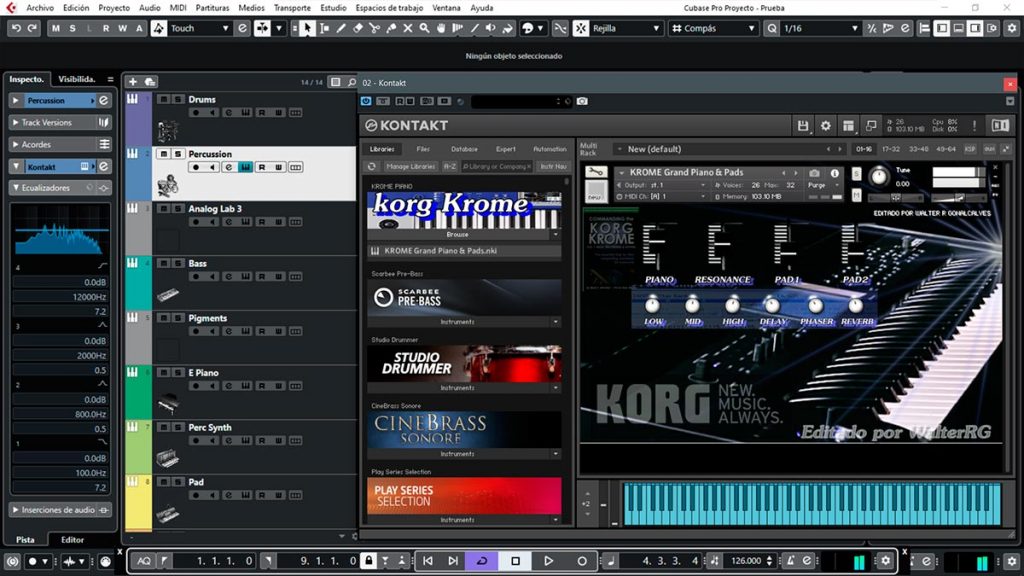Open Instruments under Scarbee Pre-Bass
The width and height of the screenshot is (1024, 576).
[457, 322]
